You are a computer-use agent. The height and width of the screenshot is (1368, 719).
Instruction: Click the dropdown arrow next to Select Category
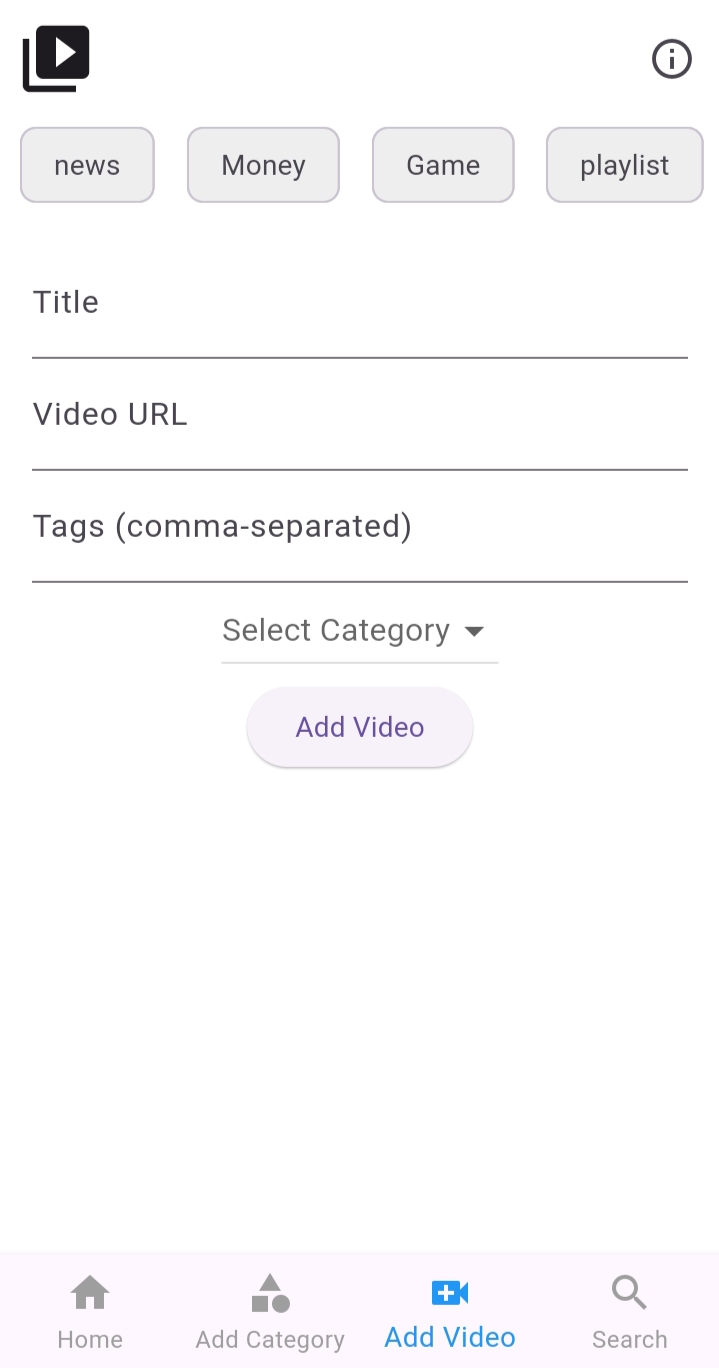474,632
